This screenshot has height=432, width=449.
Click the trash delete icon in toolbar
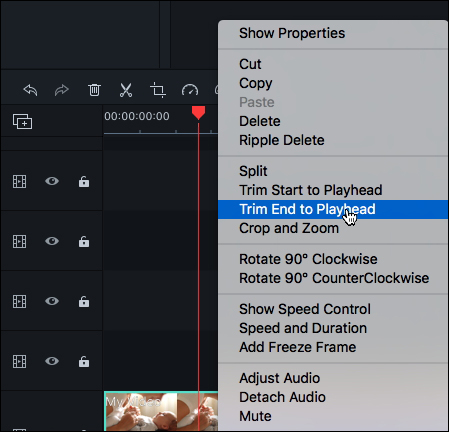(94, 90)
